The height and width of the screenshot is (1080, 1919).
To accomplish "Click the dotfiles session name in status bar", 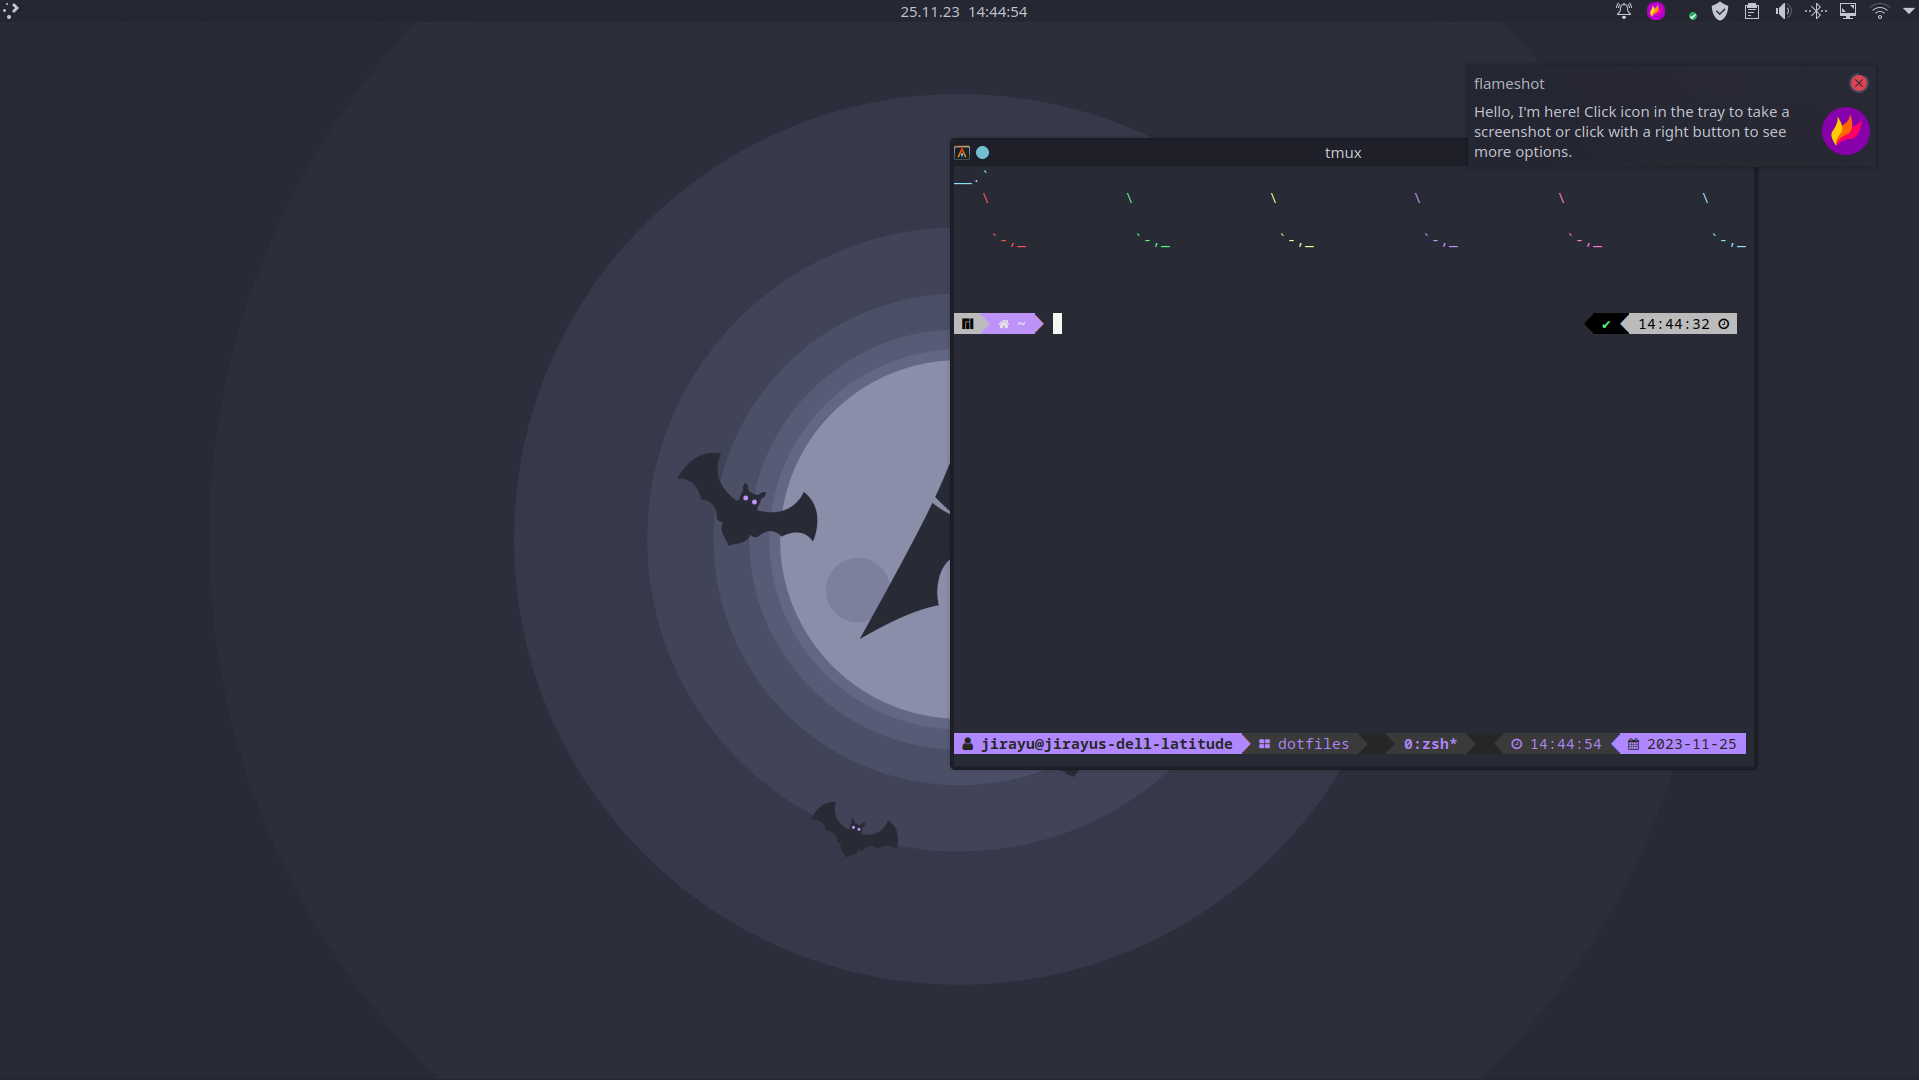I will point(1312,744).
